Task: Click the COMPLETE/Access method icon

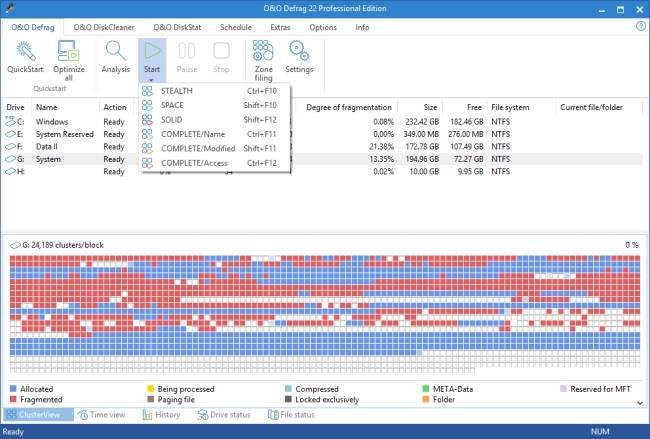Action: [147, 163]
